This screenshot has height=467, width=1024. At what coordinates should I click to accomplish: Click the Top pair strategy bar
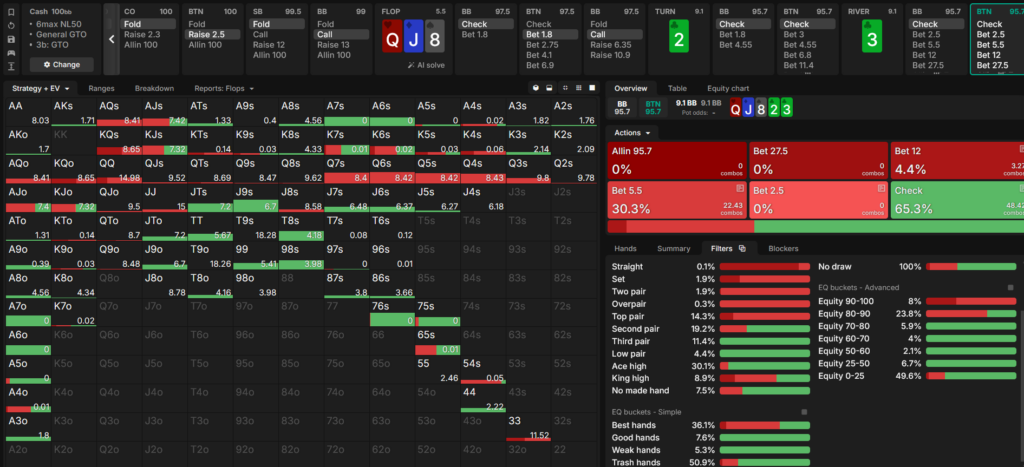(x=765, y=316)
